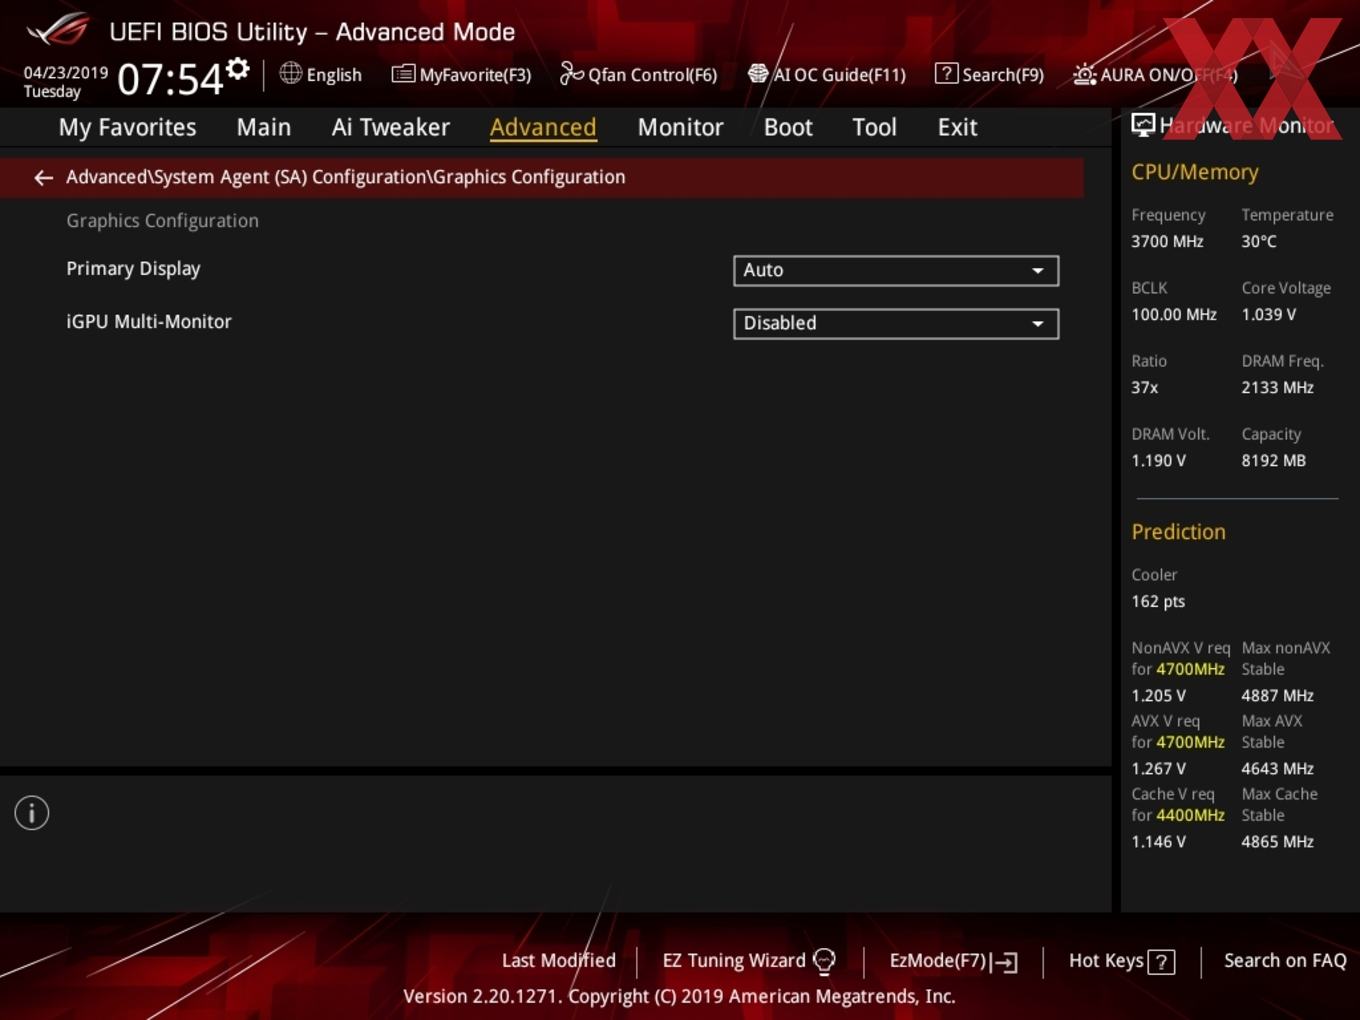Select the Primary Display setting label
The width and height of the screenshot is (1360, 1020).
coord(133,269)
